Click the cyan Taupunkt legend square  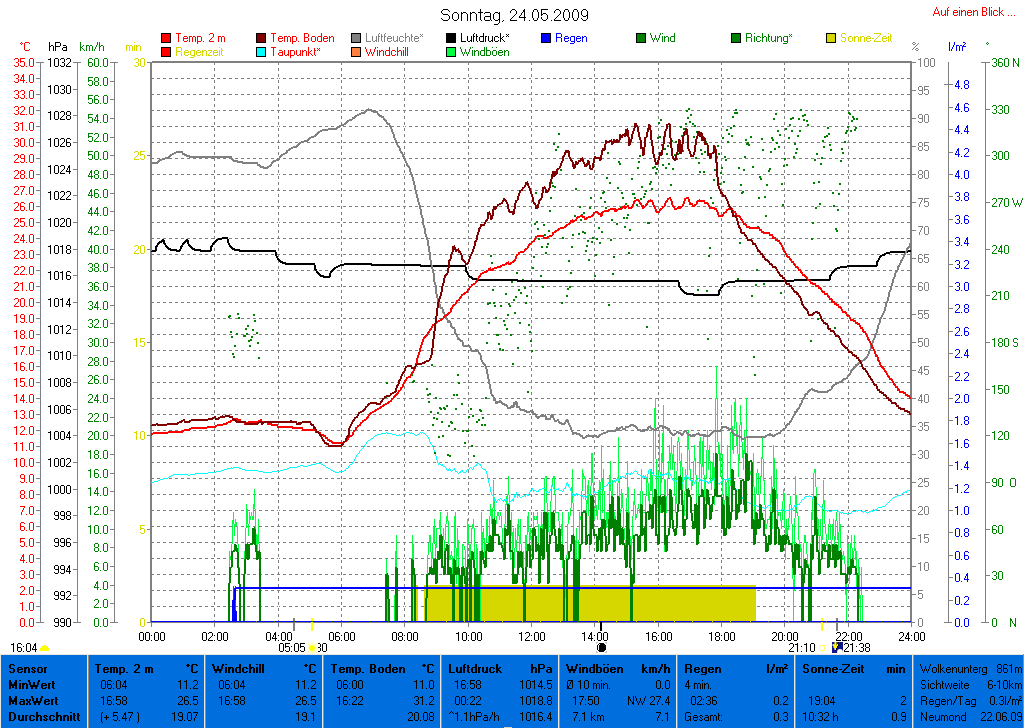tap(261, 52)
